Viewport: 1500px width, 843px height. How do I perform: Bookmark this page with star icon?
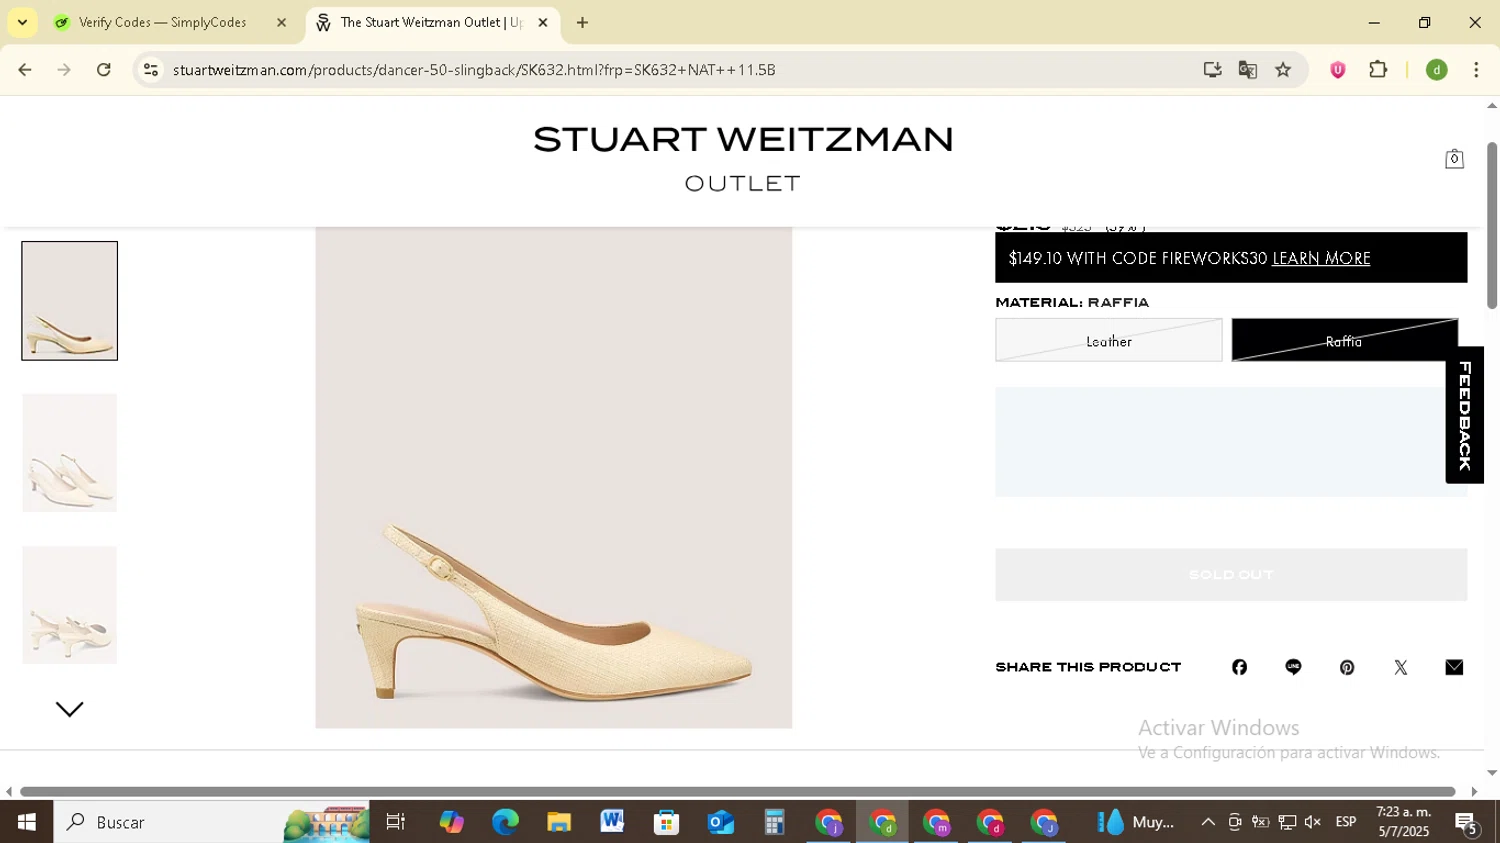pyautogui.click(x=1284, y=70)
